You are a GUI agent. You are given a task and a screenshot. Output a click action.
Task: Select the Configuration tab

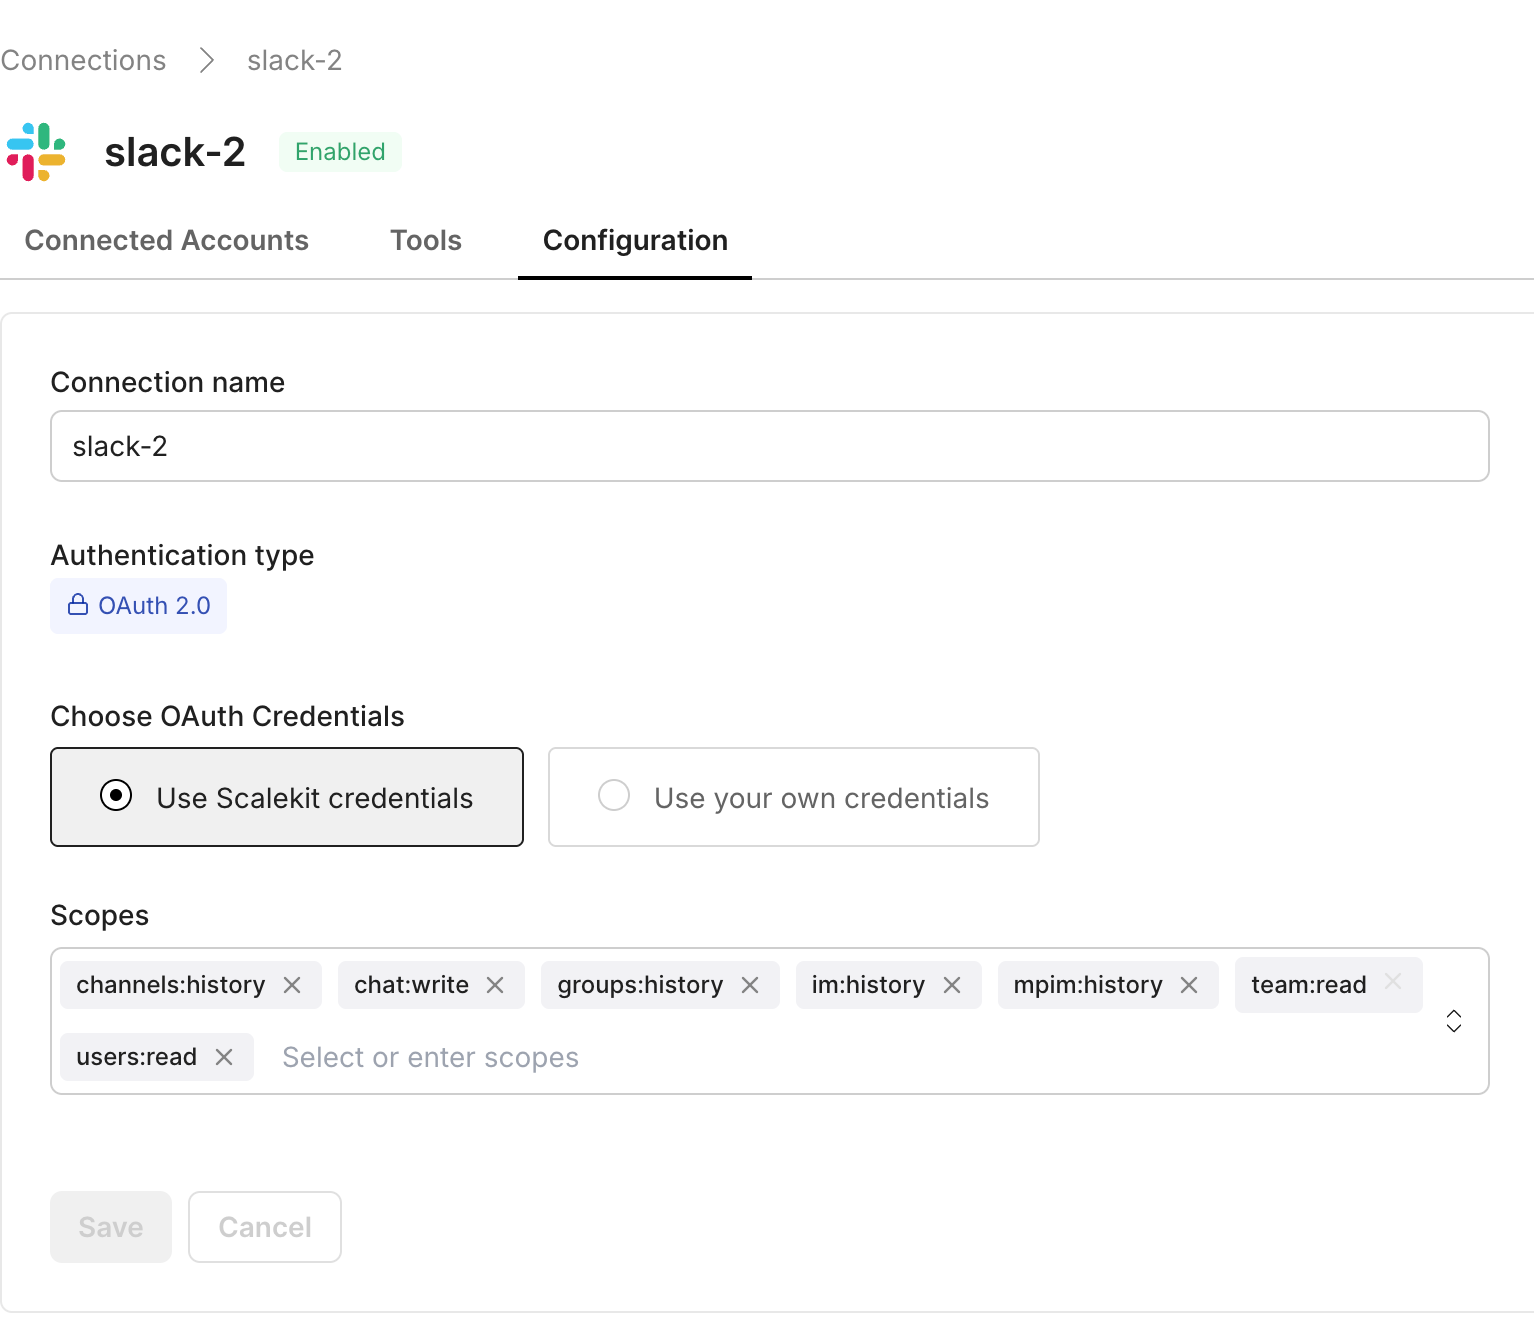635,240
